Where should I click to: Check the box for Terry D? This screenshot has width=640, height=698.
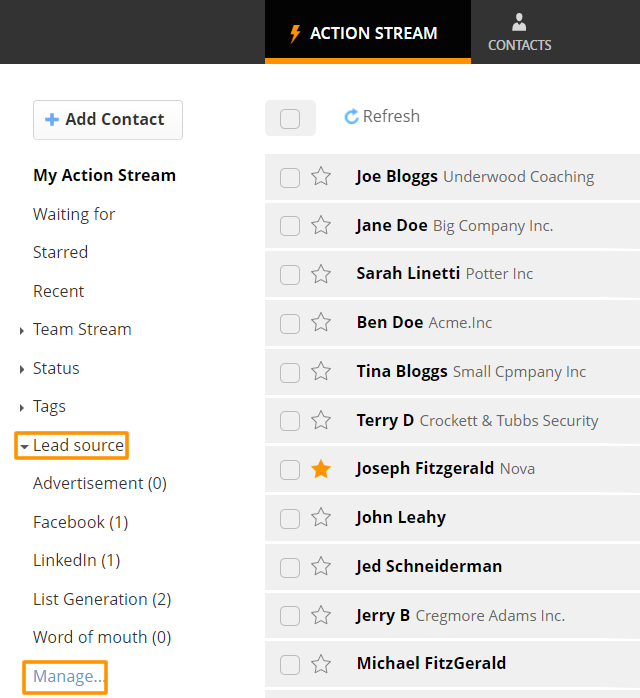[290, 421]
